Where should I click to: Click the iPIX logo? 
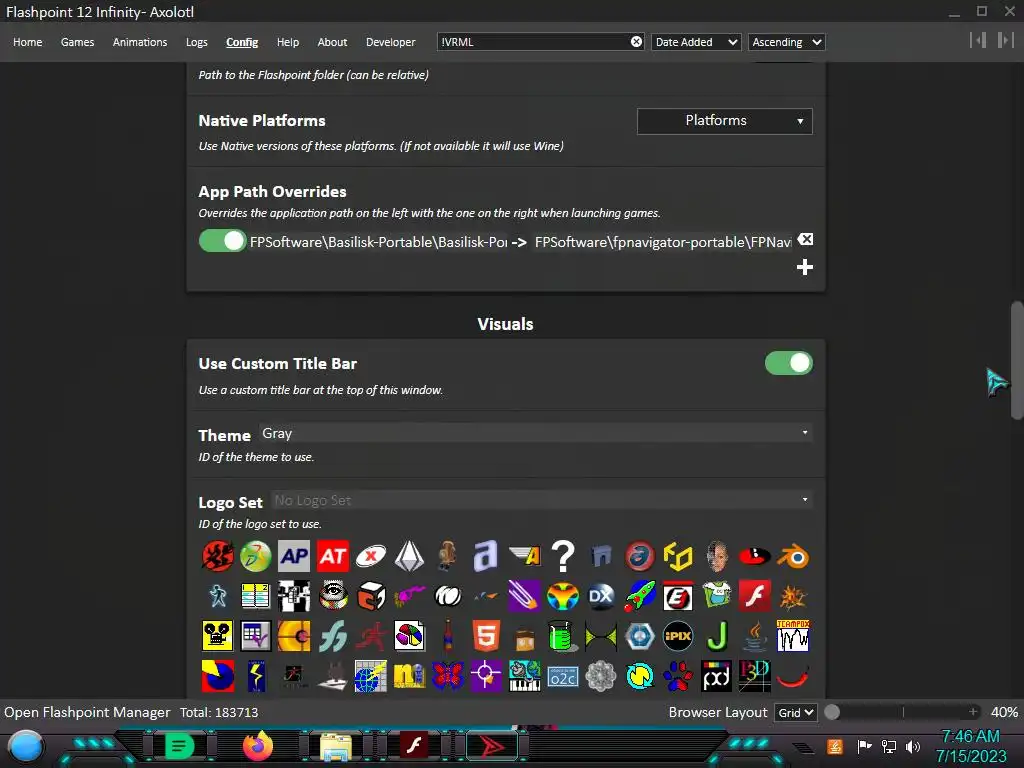click(x=678, y=635)
